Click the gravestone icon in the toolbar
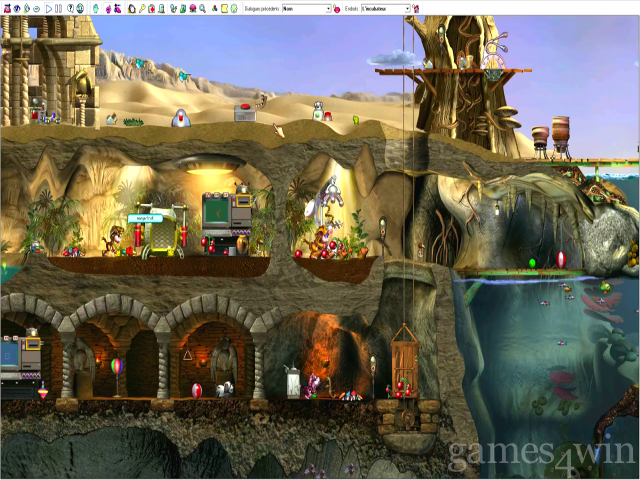 pos(161,8)
